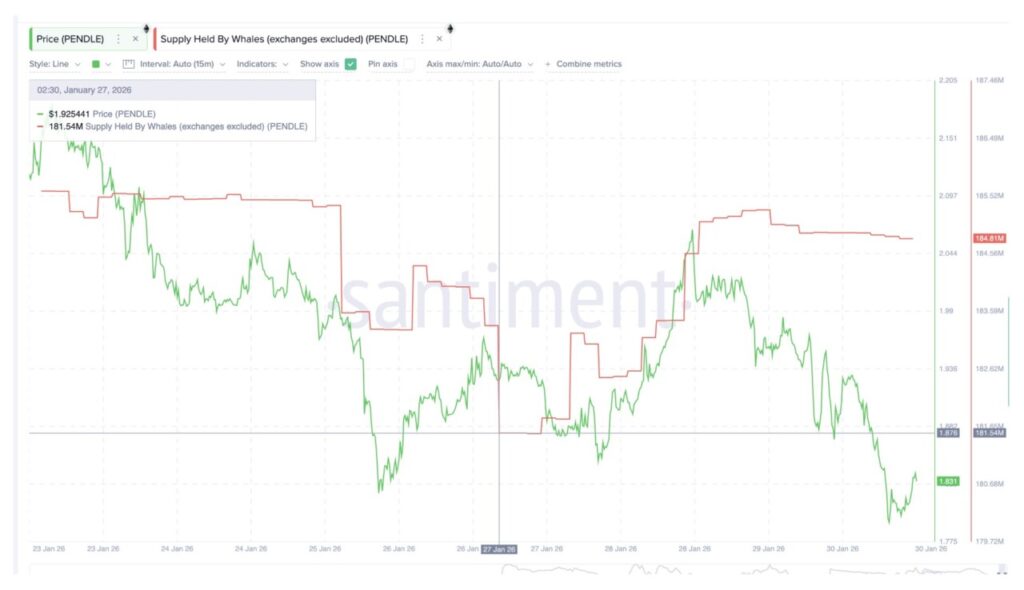Click pin marker above Whales supply tab
The height and width of the screenshot is (590, 1024).
pos(450,27)
